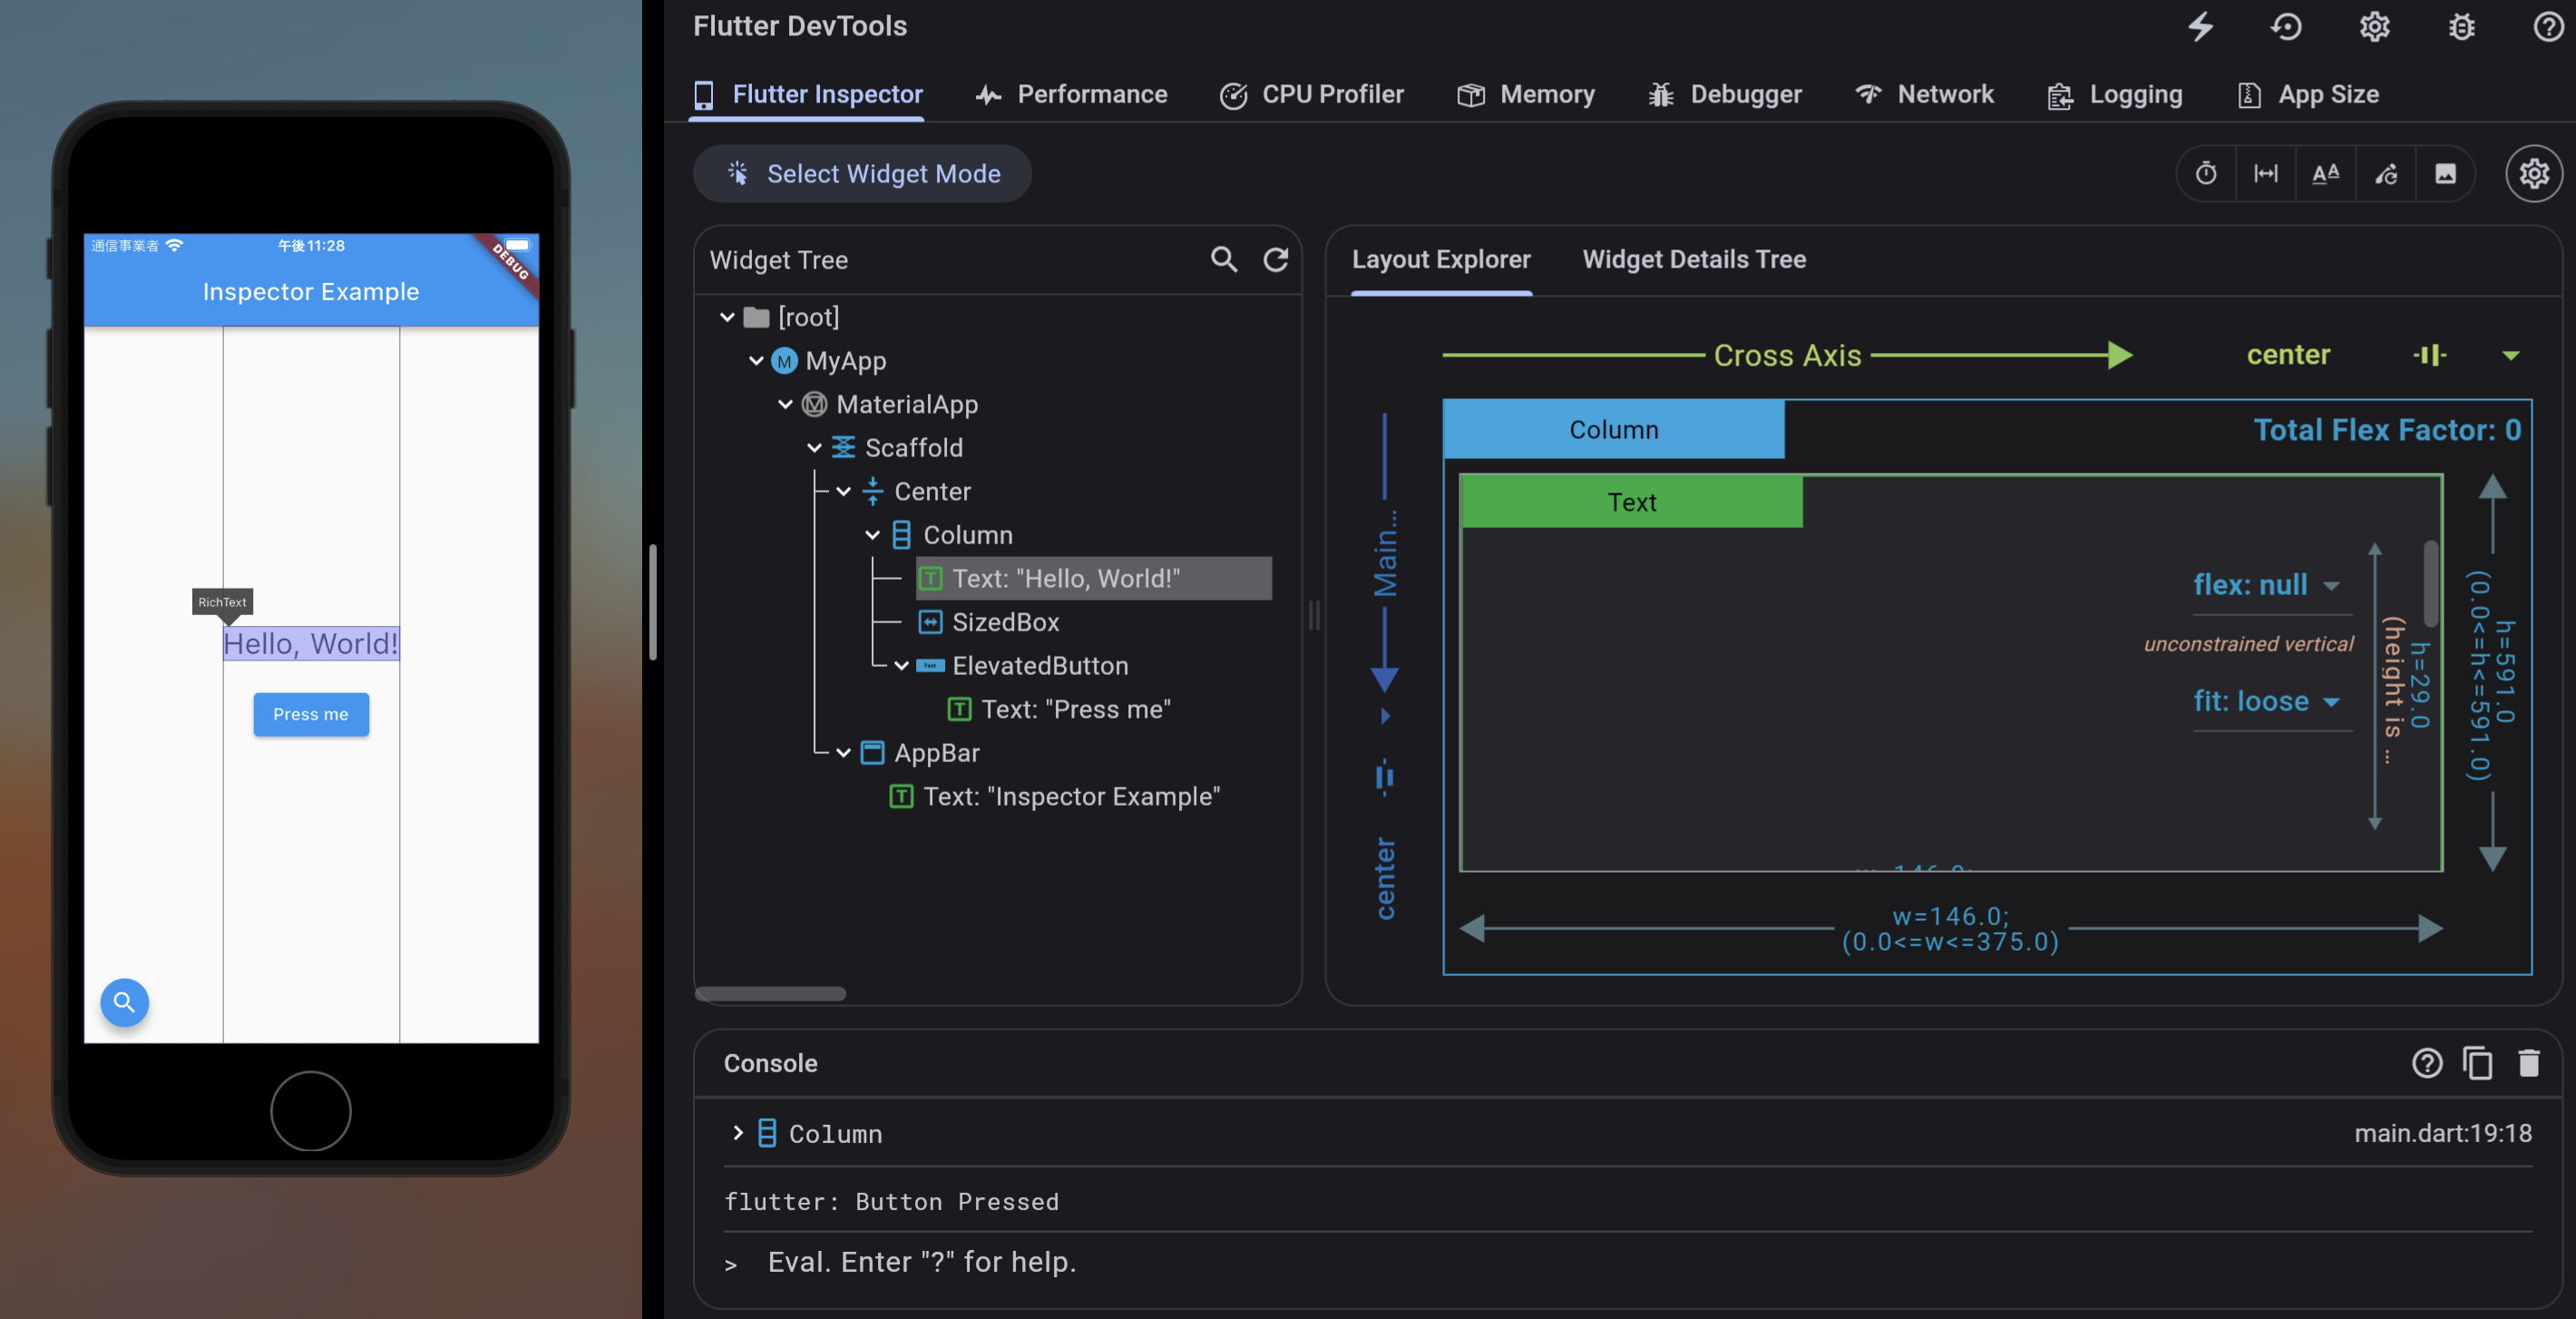2576x1319 pixels.
Task: Click Select Widget Mode button
Action: point(862,174)
